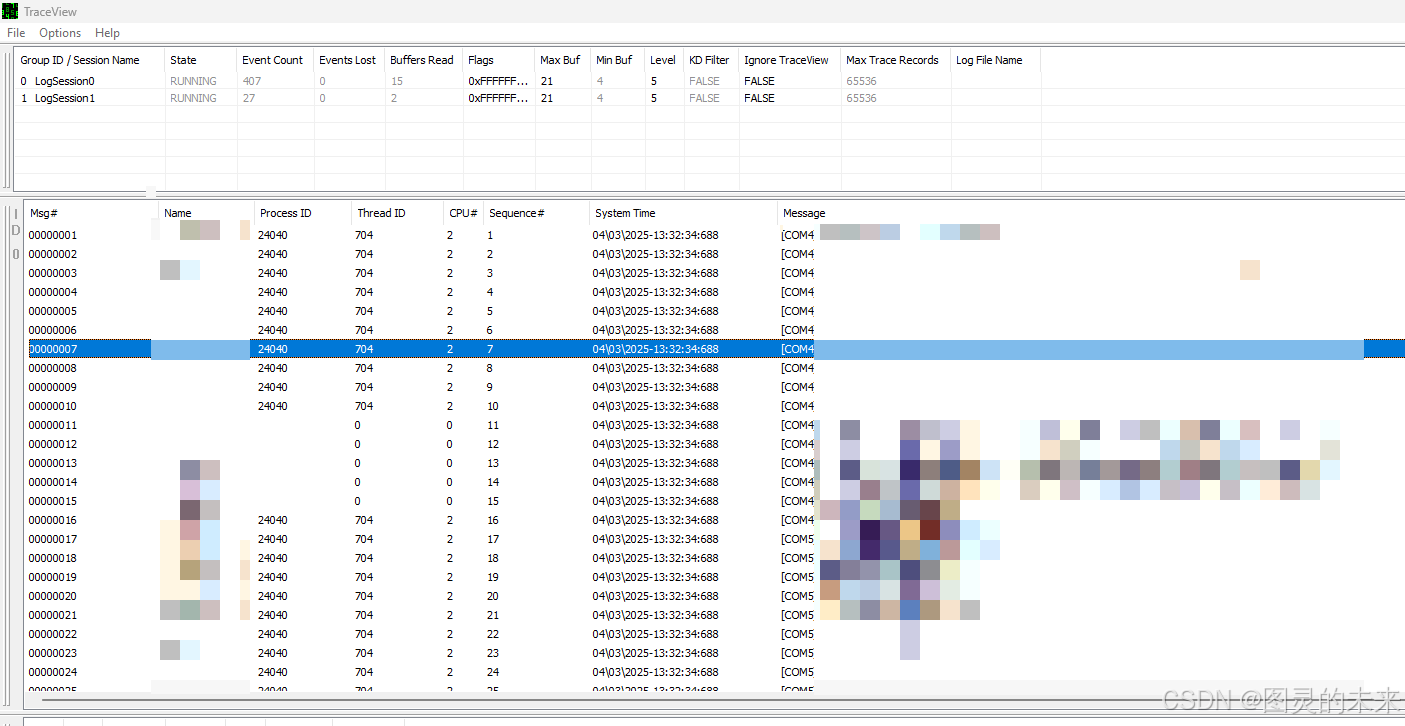1405x726 pixels.
Task: Open the Help menu
Action: click(x=107, y=32)
